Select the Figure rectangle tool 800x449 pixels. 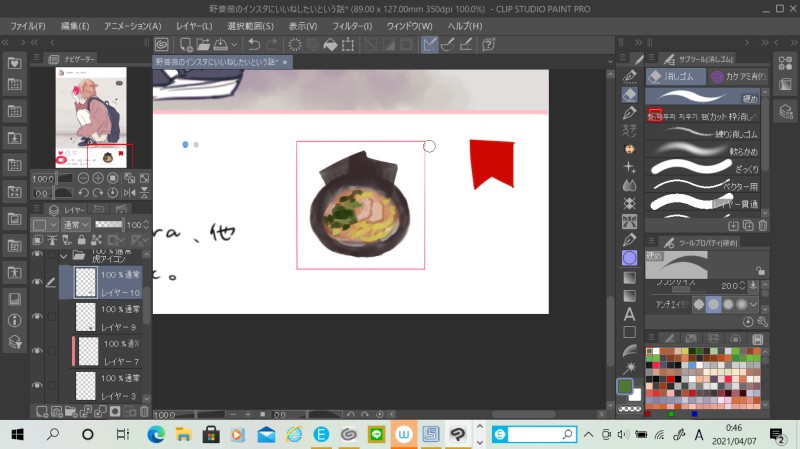(630, 332)
